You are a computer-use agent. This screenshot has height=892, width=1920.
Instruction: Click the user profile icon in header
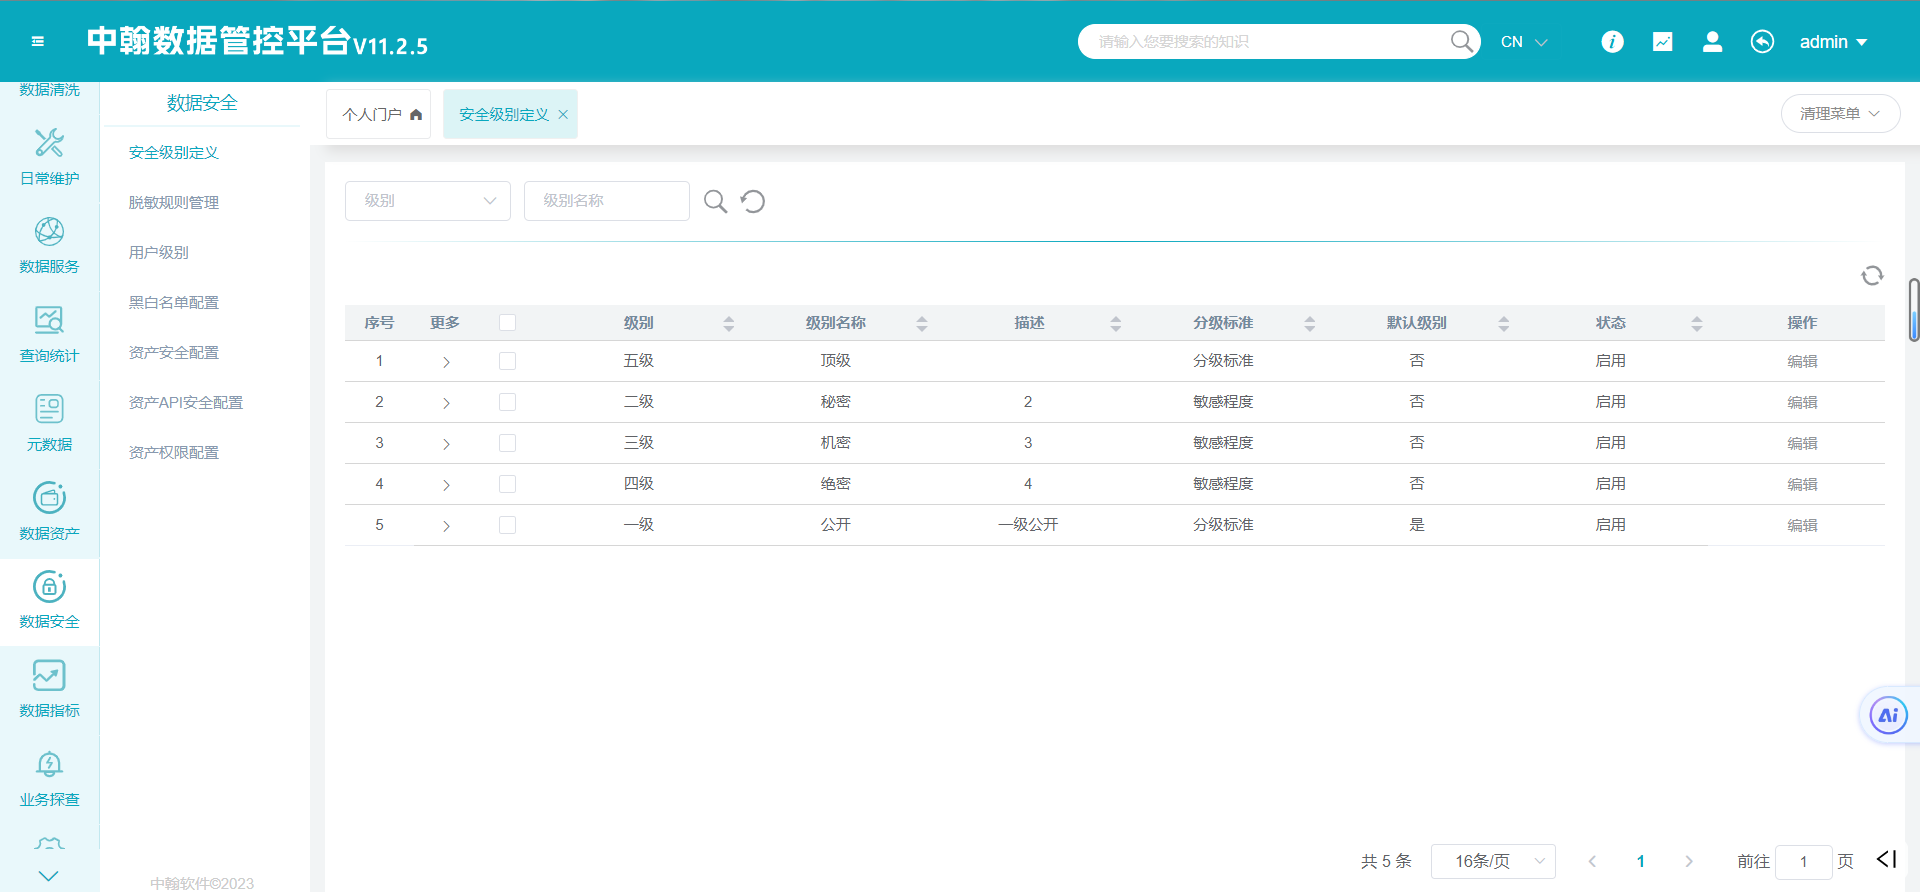(1712, 42)
